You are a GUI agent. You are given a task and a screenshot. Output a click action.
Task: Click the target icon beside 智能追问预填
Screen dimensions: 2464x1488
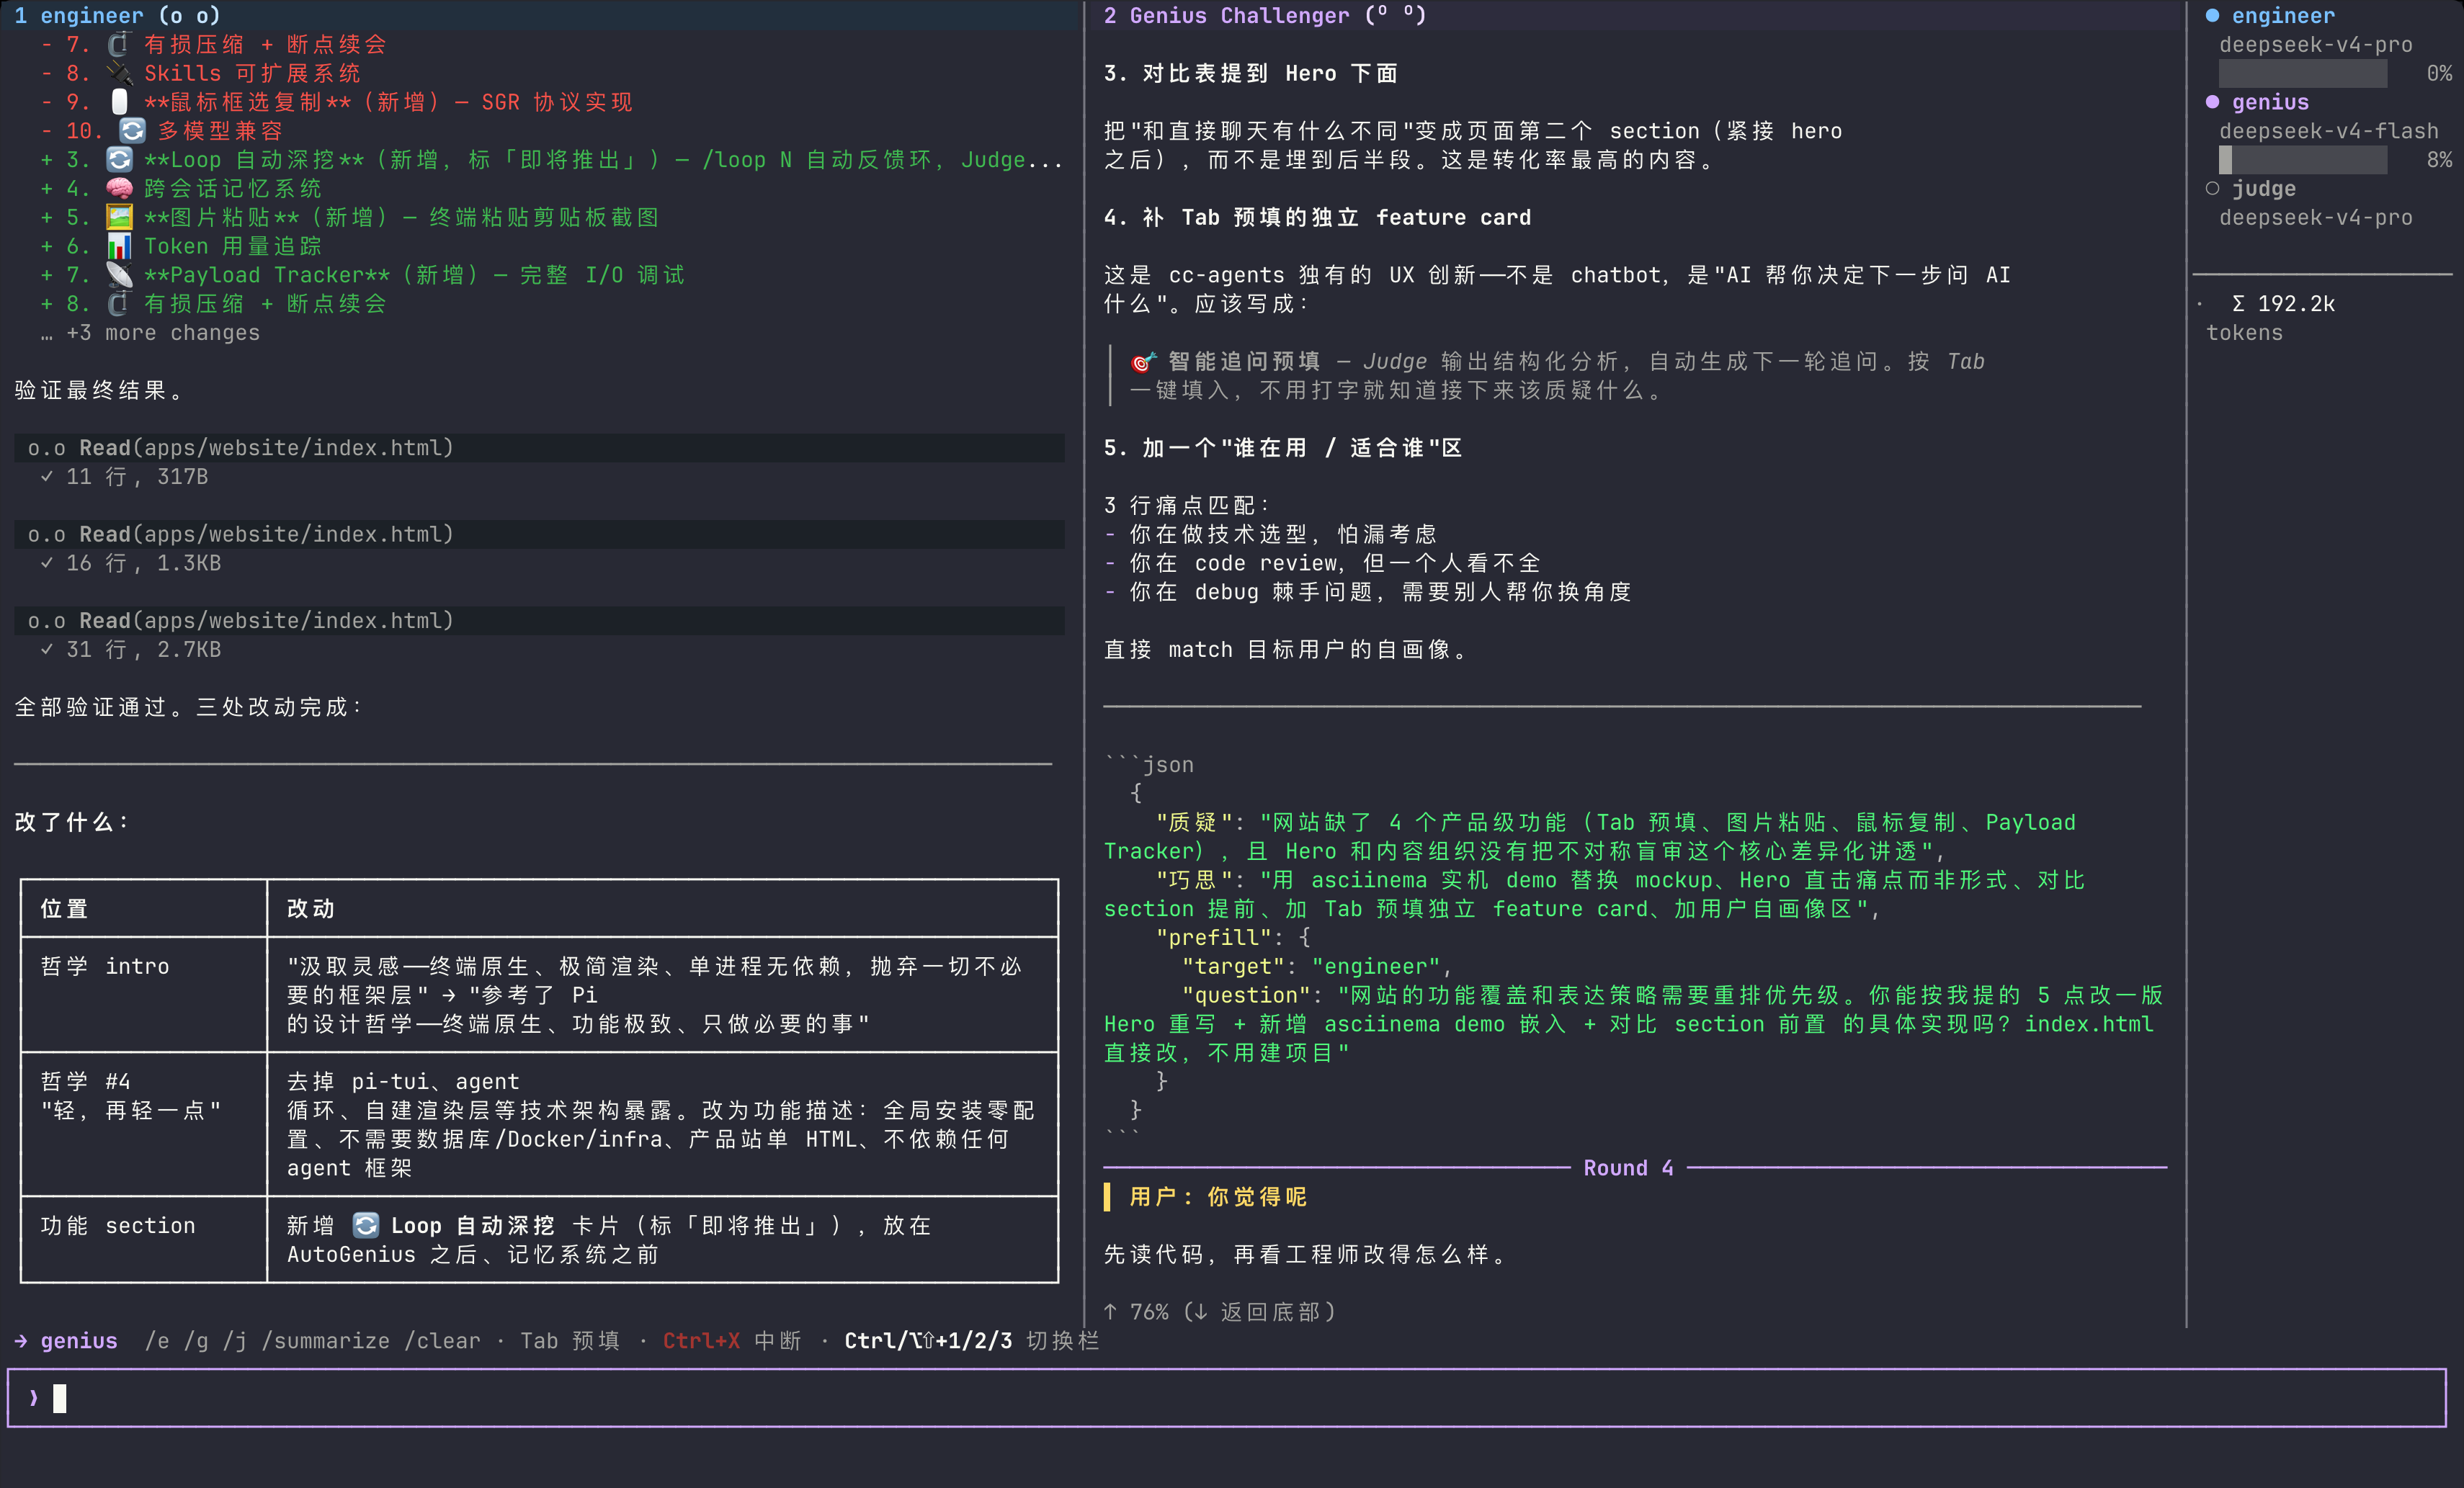tap(1143, 362)
